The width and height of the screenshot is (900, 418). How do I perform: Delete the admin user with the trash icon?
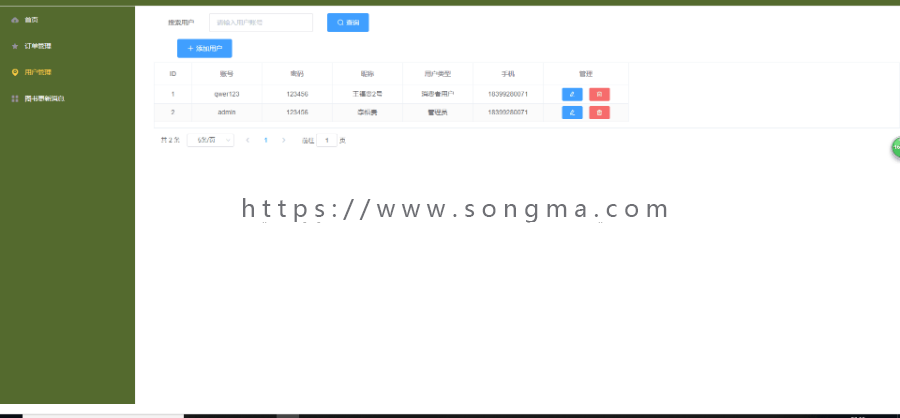(599, 113)
